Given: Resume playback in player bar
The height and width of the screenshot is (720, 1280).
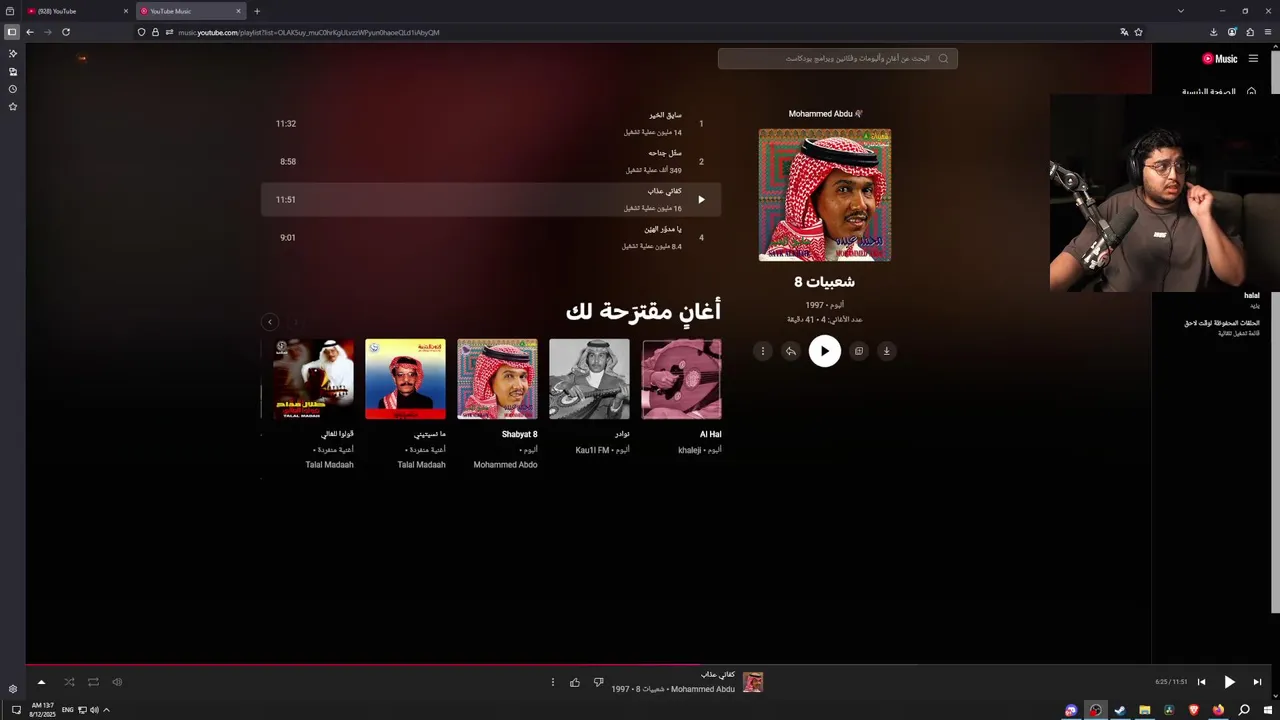Looking at the screenshot, I should click(x=1229, y=682).
